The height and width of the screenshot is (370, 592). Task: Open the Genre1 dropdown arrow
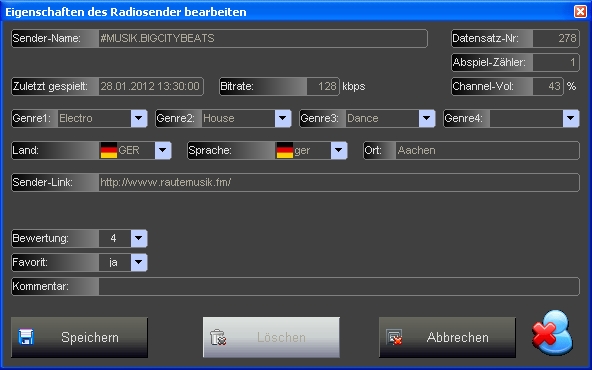139,118
